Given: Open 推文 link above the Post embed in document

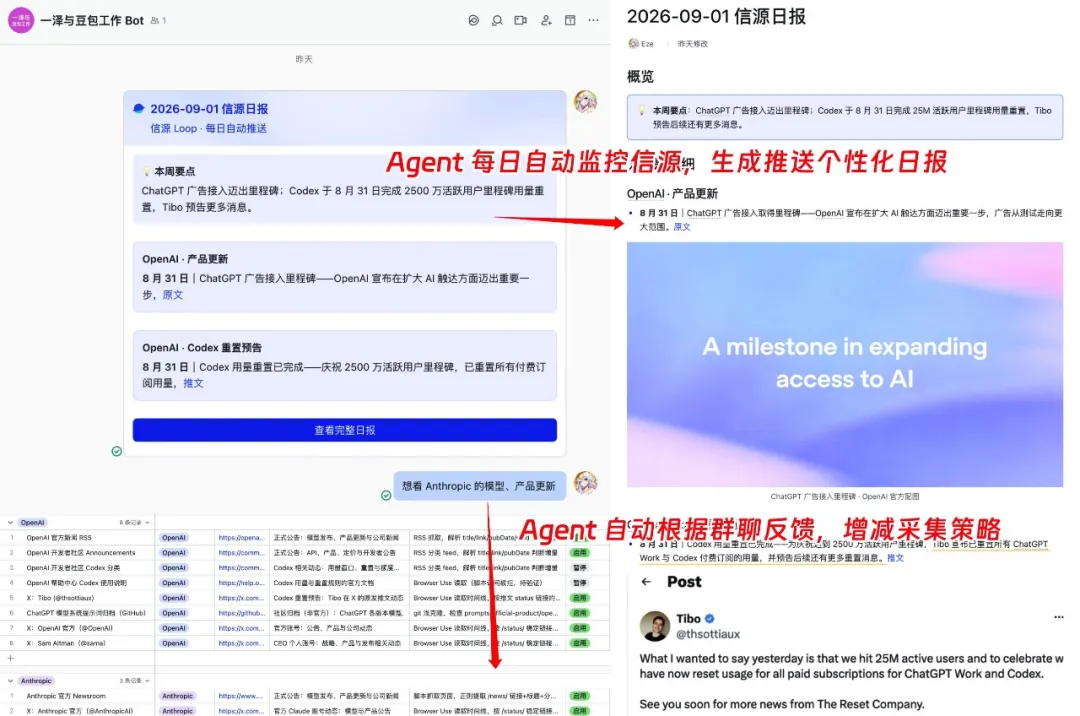Looking at the screenshot, I should pos(895,558).
